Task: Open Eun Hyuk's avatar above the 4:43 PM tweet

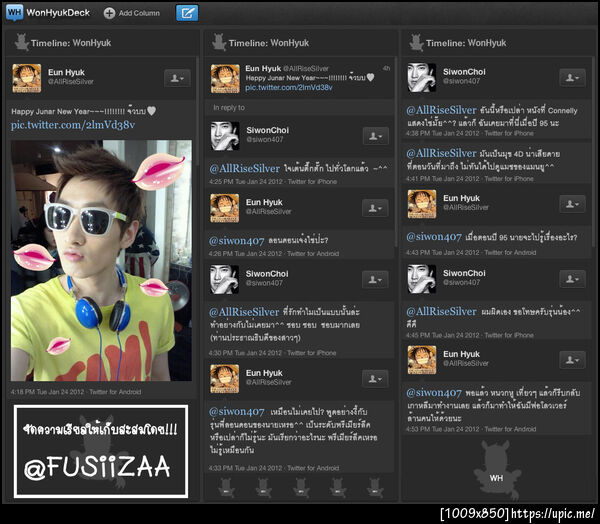Action: [x=422, y=204]
